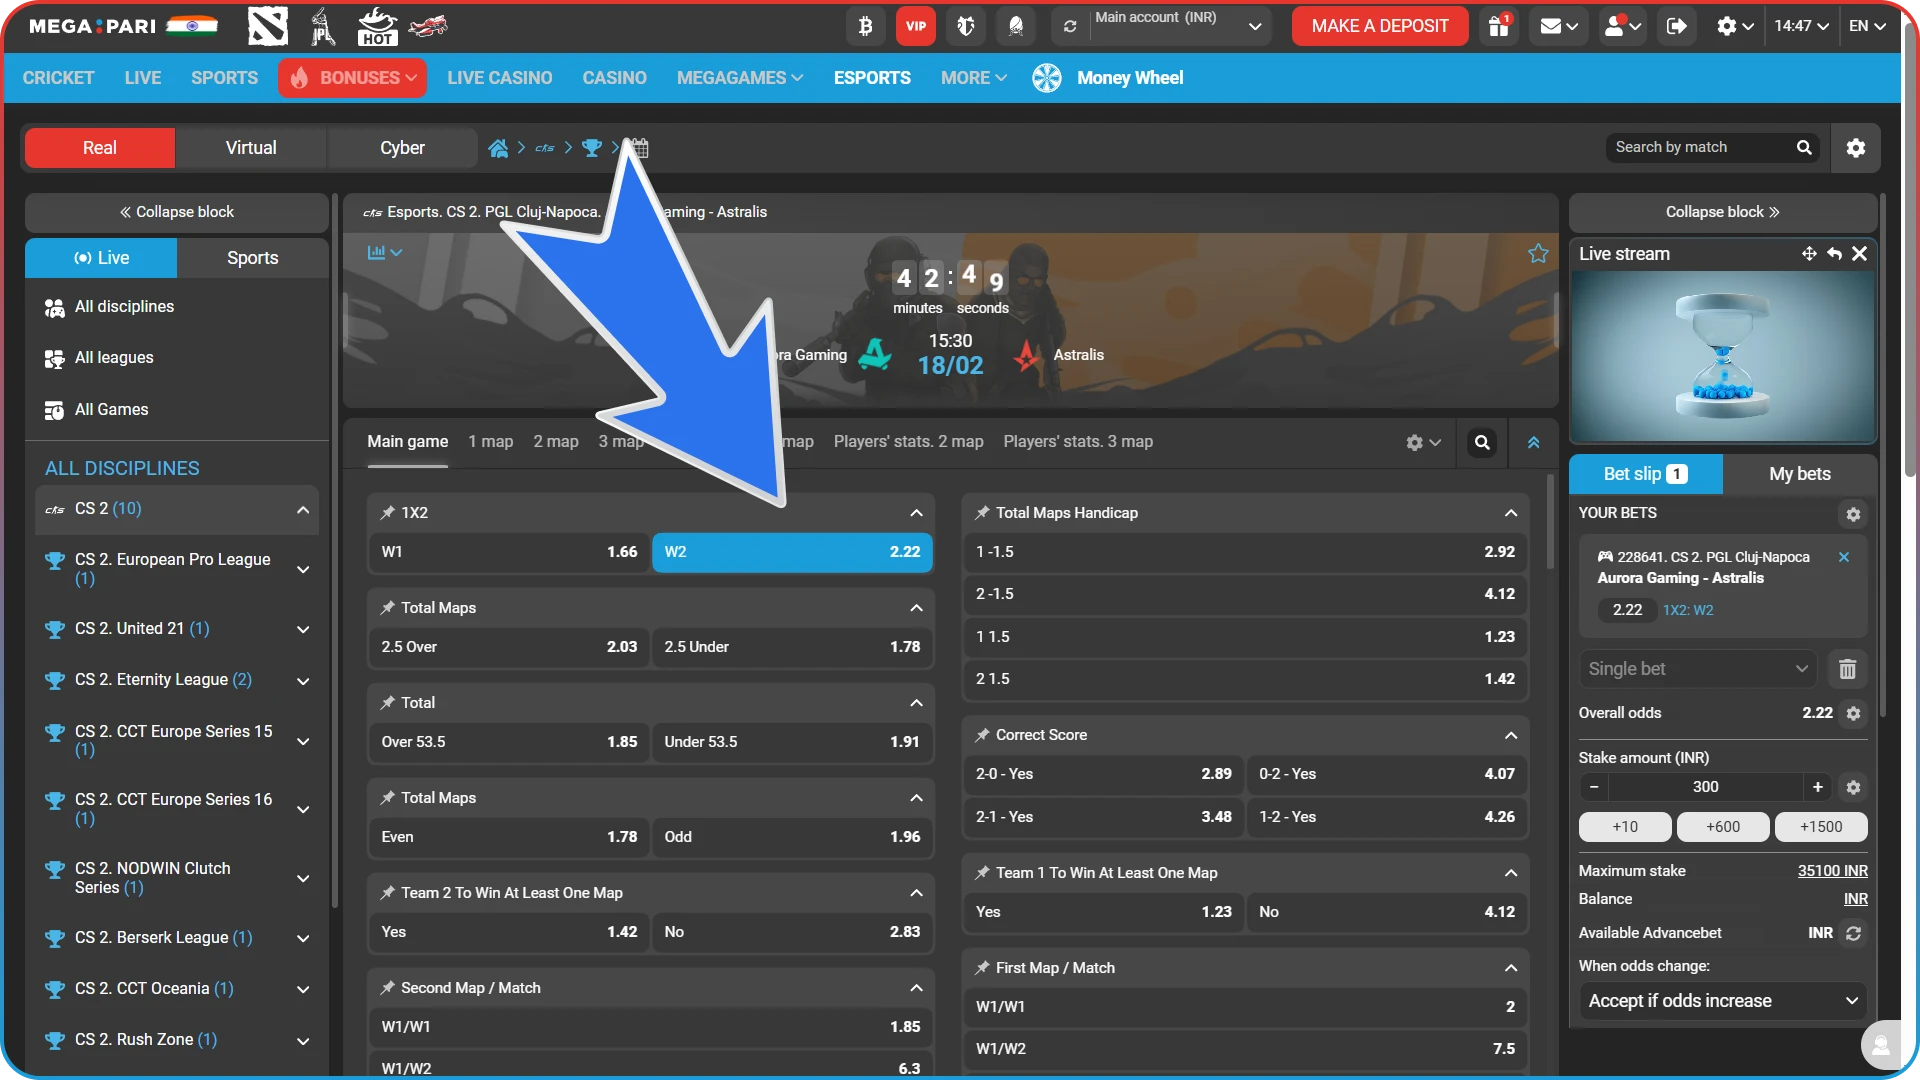The width and height of the screenshot is (1920, 1080).
Task: Collapse the Total Maps Handicap section
Action: tap(1510, 512)
